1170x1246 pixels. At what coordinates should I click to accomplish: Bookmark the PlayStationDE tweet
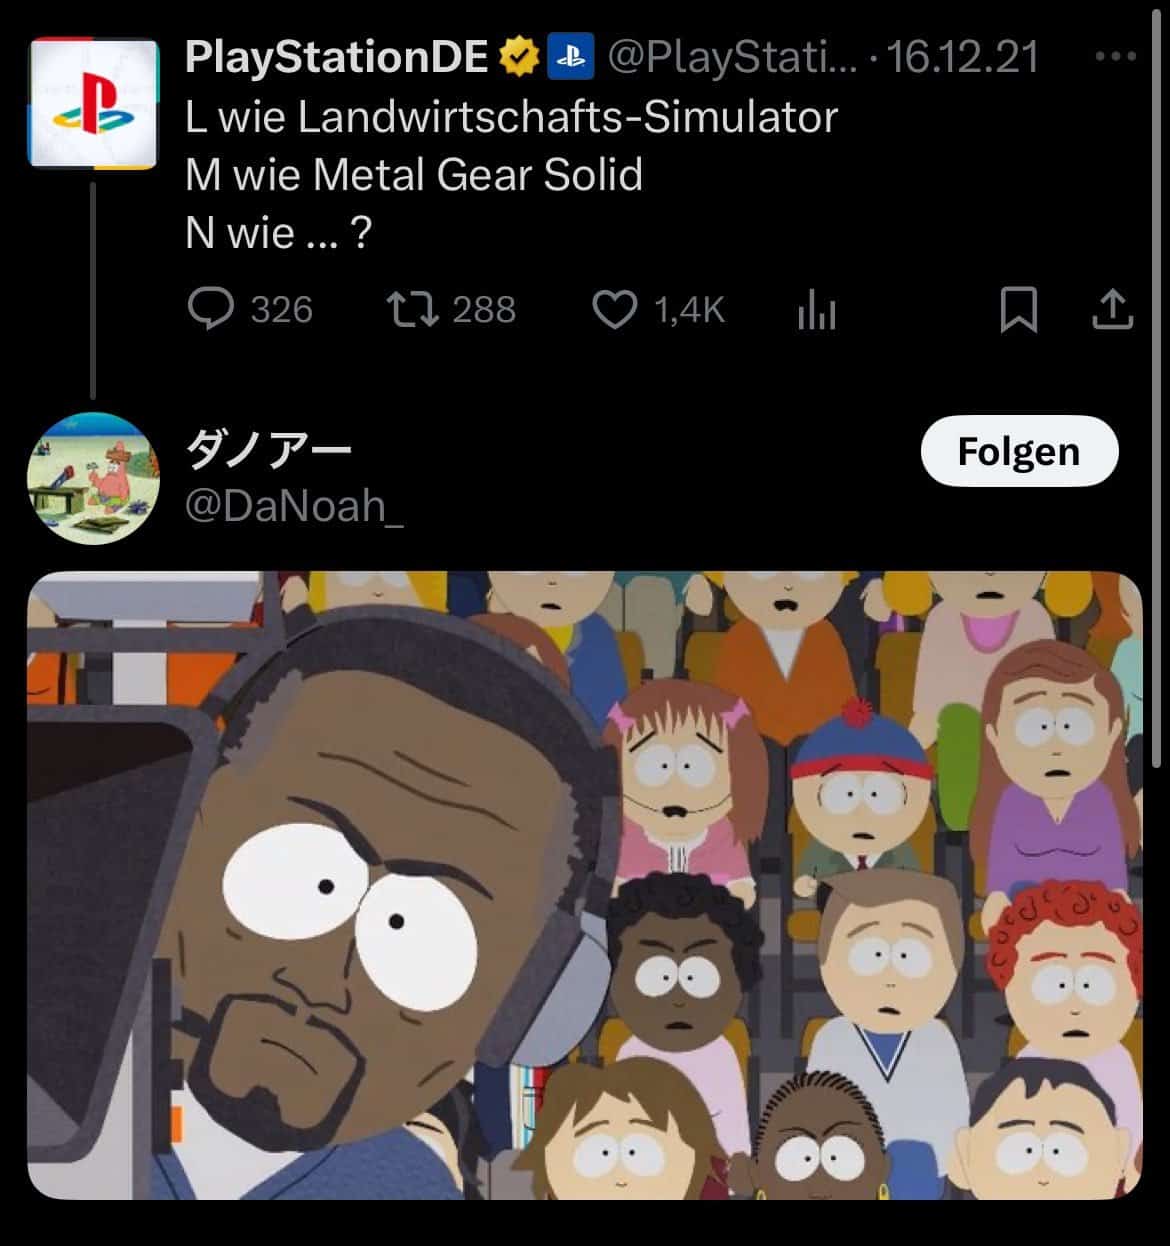coord(1018,310)
